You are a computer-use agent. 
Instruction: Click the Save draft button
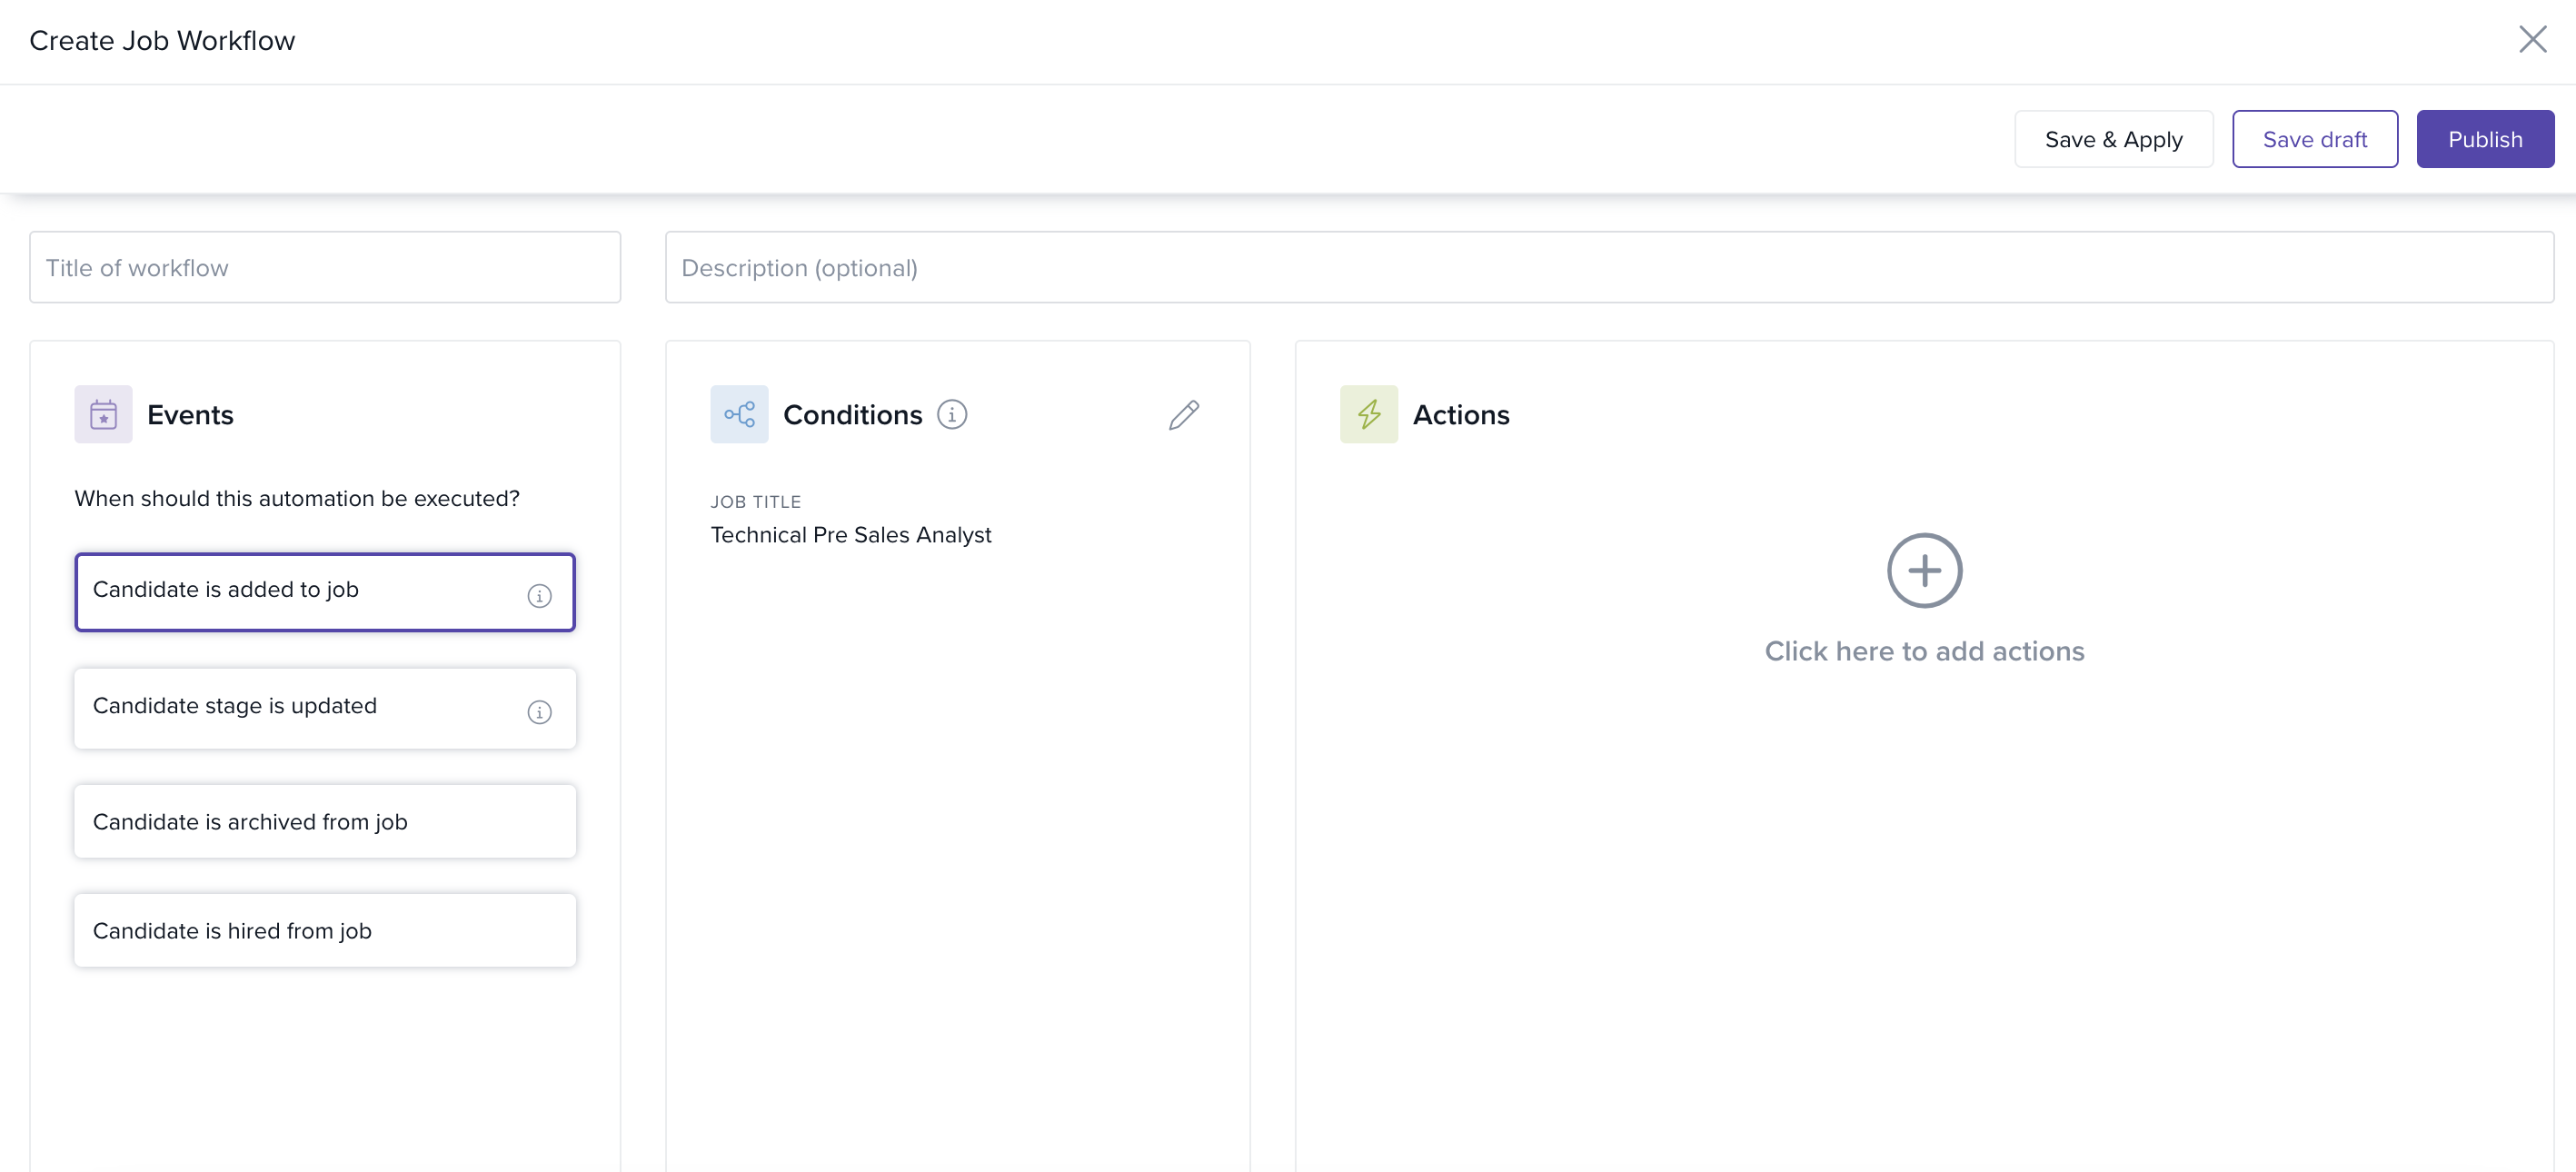pos(2314,139)
